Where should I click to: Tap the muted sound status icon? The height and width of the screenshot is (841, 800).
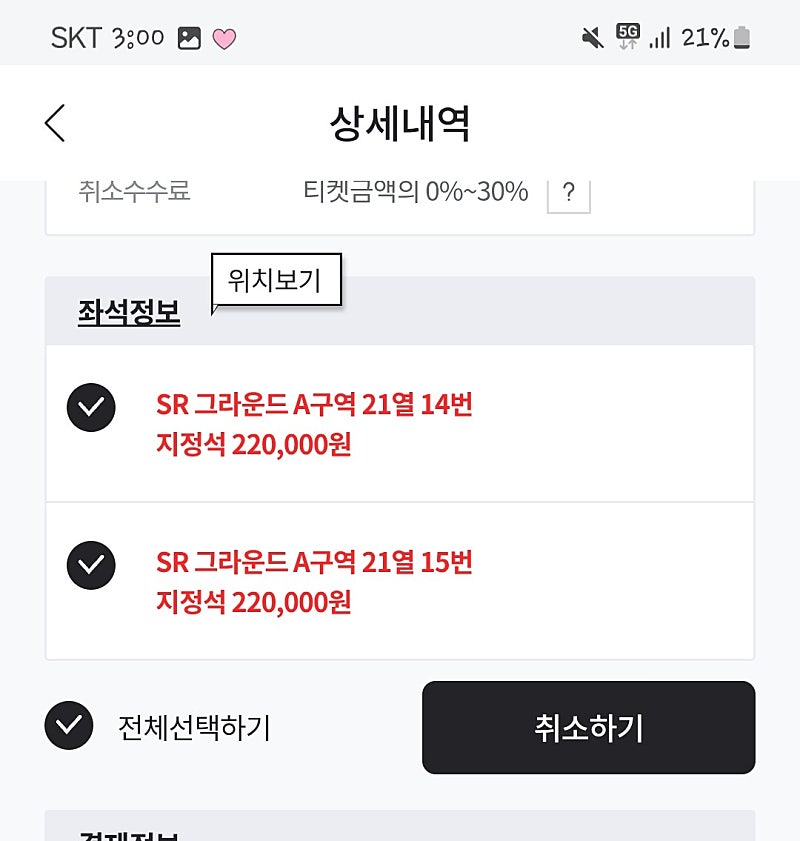pos(592,38)
